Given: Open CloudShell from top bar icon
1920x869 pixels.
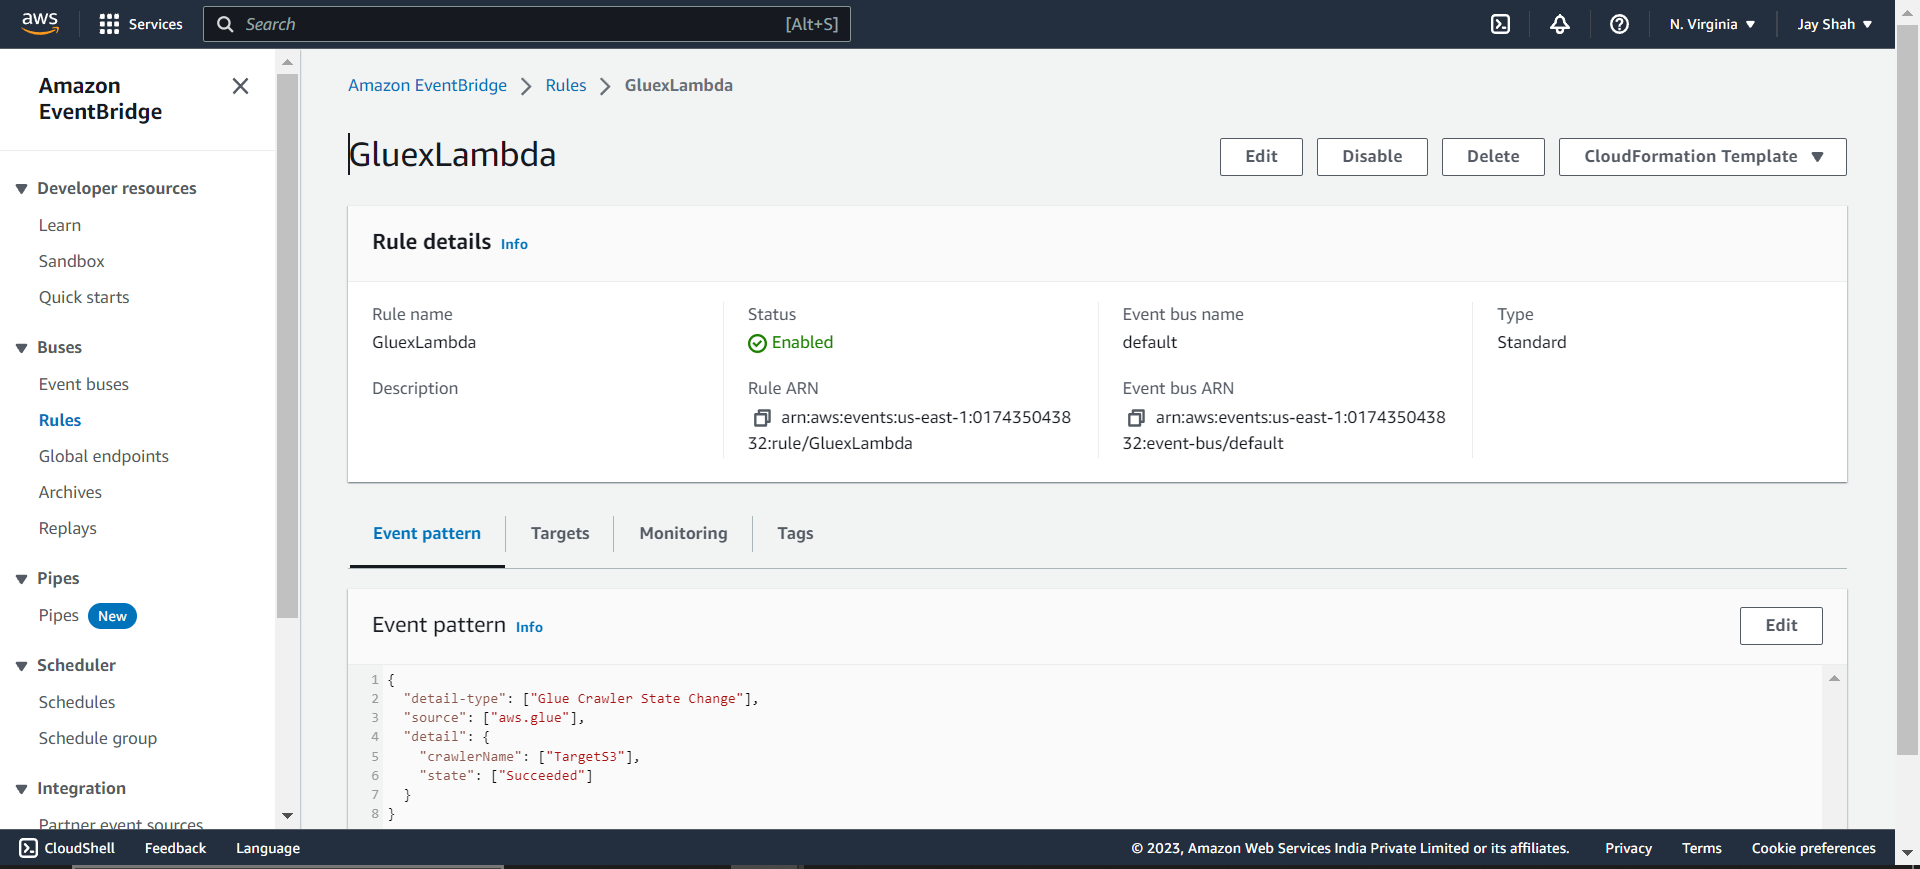Looking at the screenshot, I should pos(1500,24).
